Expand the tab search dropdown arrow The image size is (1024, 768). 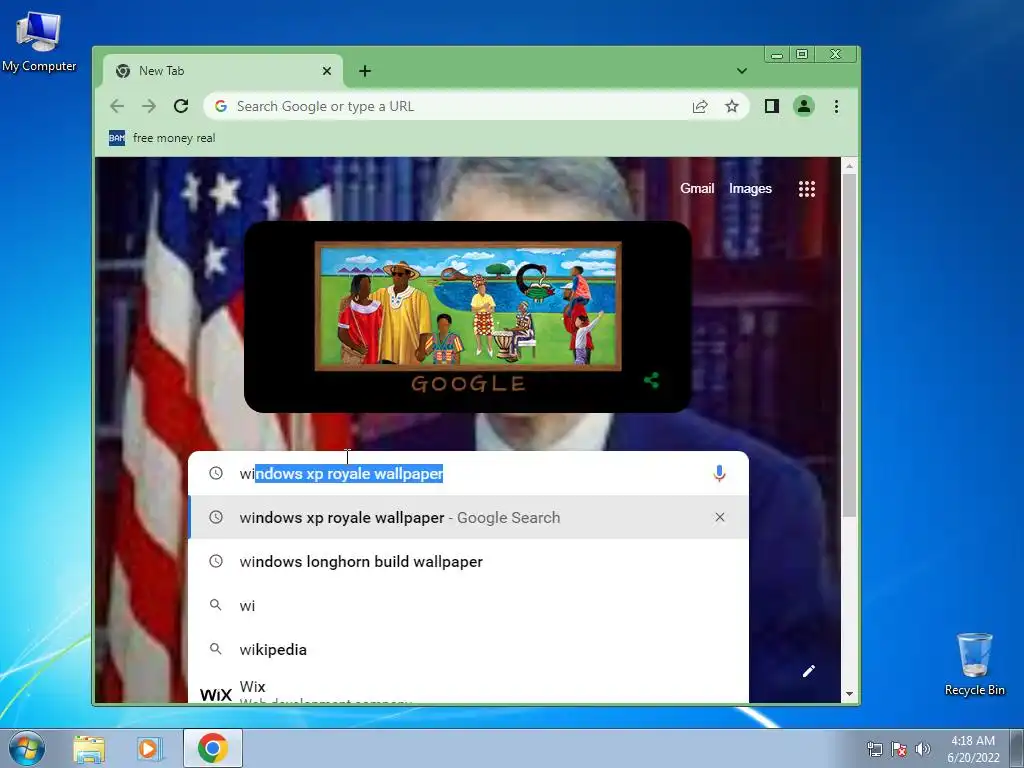point(742,71)
